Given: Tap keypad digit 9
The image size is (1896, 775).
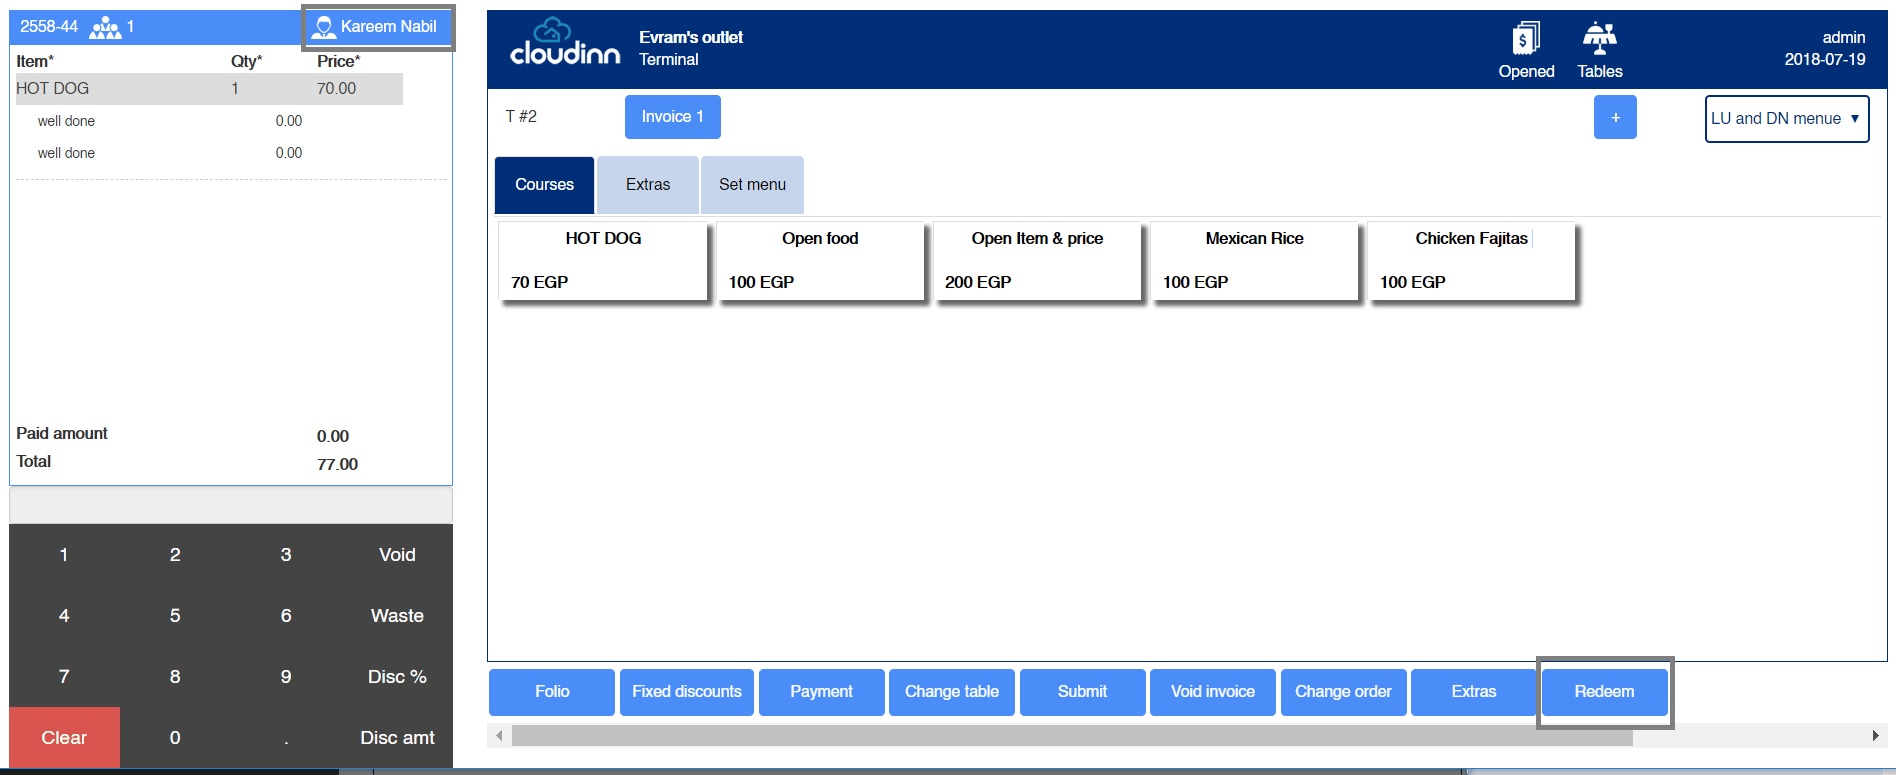Looking at the screenshot, I should tap(286, 677).
